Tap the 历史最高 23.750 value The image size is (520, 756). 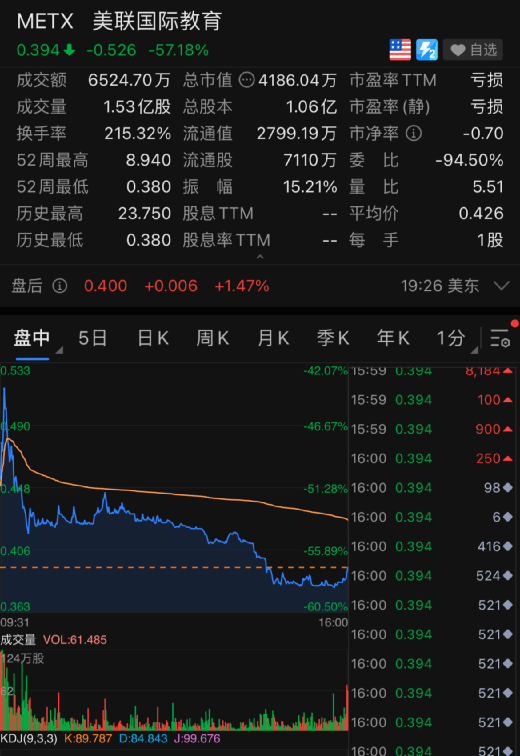(145, 213)
